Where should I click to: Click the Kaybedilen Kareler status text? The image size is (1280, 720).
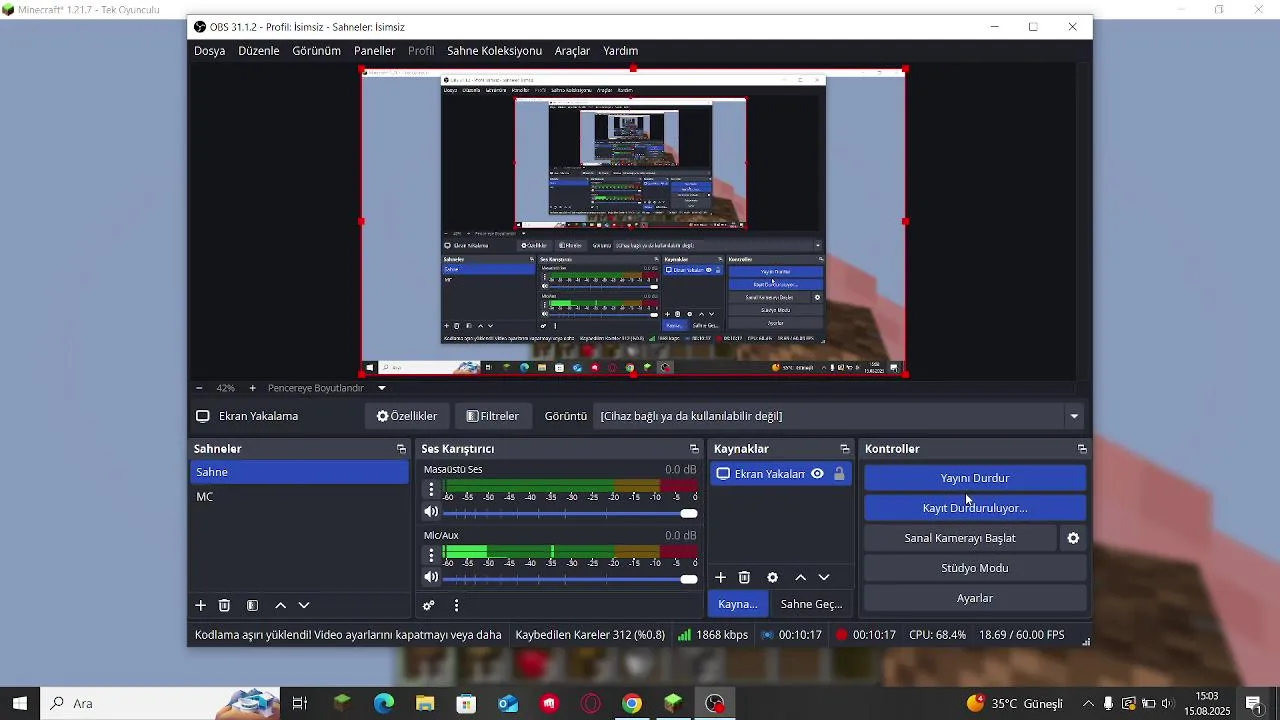590,635
